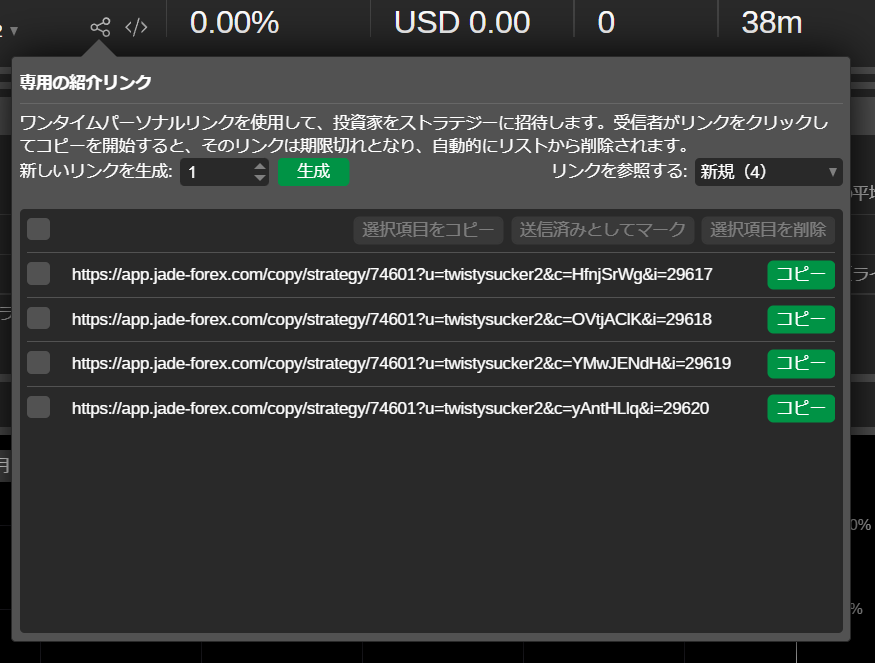Screen dimensions: 875x663
Task: Expand the strategy name dropdown arrow
Action: pos(14,31)
